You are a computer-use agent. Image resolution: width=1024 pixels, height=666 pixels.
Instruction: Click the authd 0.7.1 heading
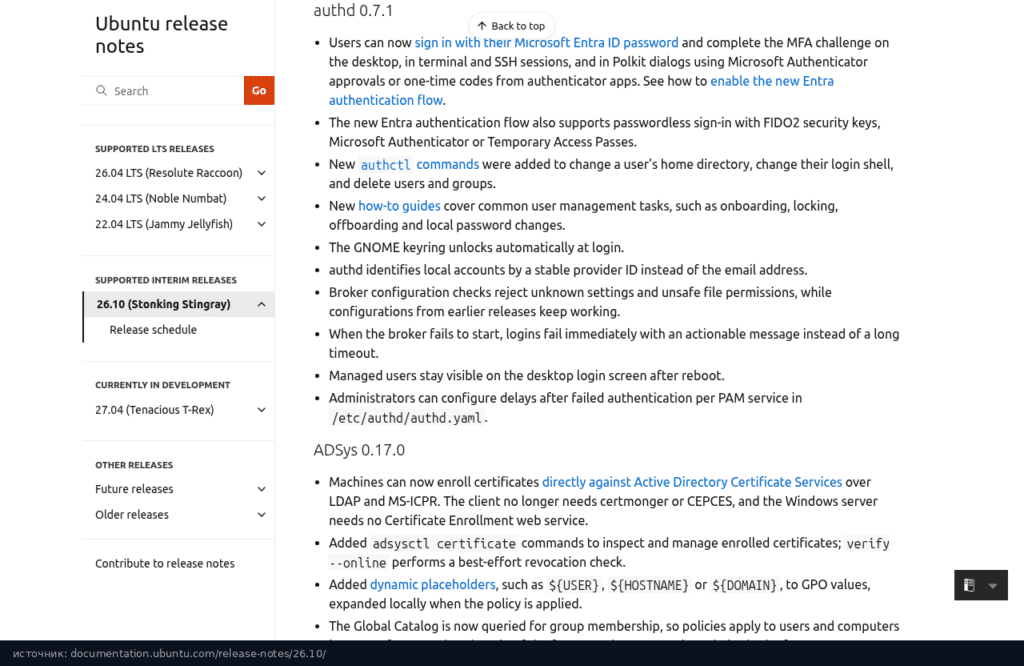point(353,10)
